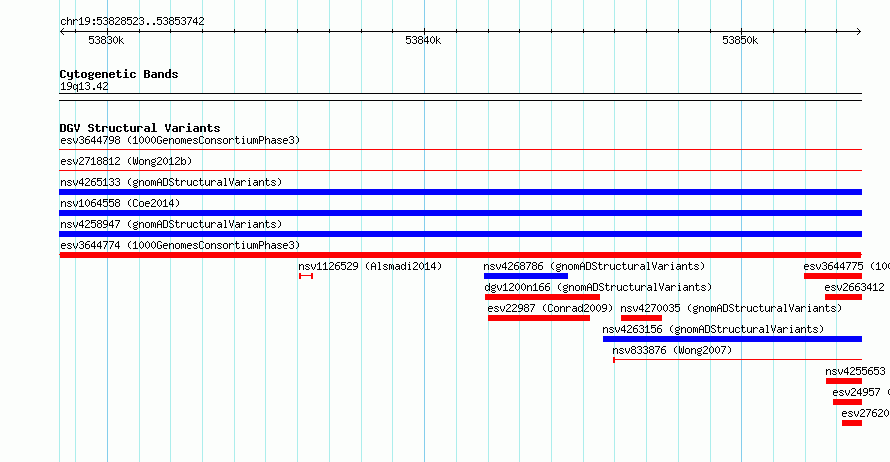Screen dimensions: 890x462
Task: Select the nsv4265133 gnomAD variant label
Action: (x=171, y=182)
